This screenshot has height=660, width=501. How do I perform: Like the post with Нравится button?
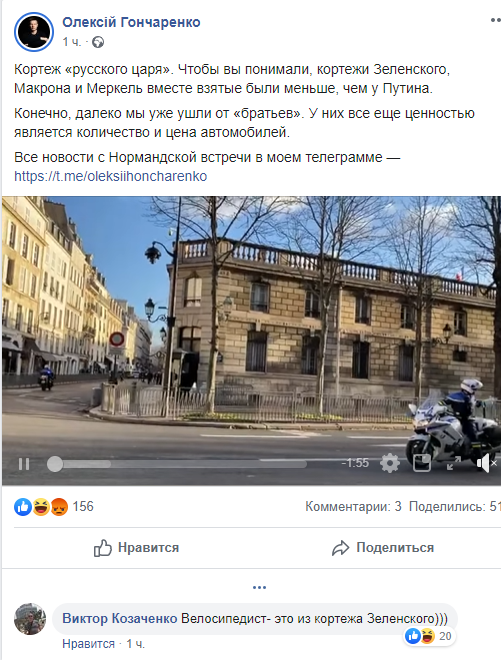point(136,548)
